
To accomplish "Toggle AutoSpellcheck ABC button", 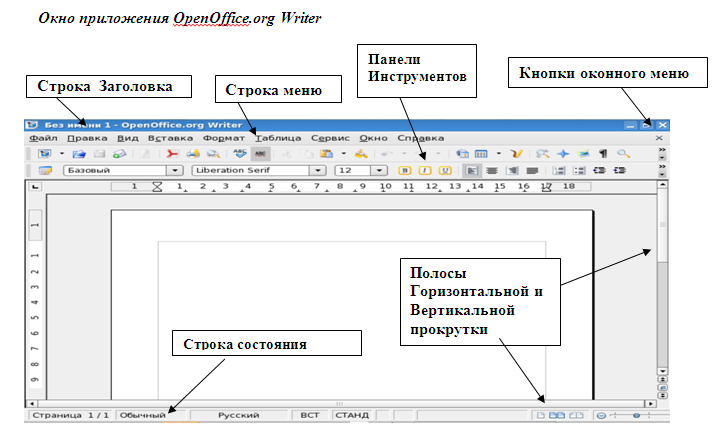I will coord(260,154).
